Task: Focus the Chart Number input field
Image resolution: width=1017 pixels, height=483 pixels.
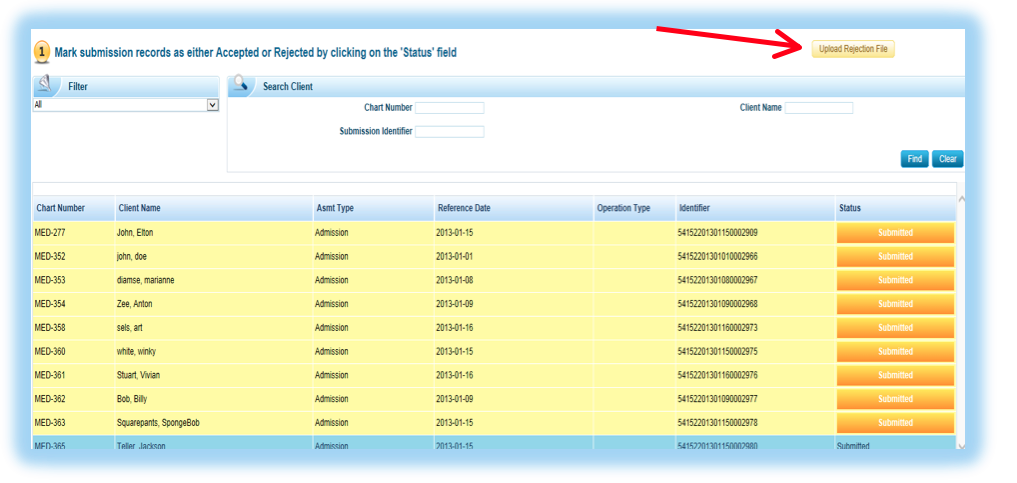Action: point(449,108)
